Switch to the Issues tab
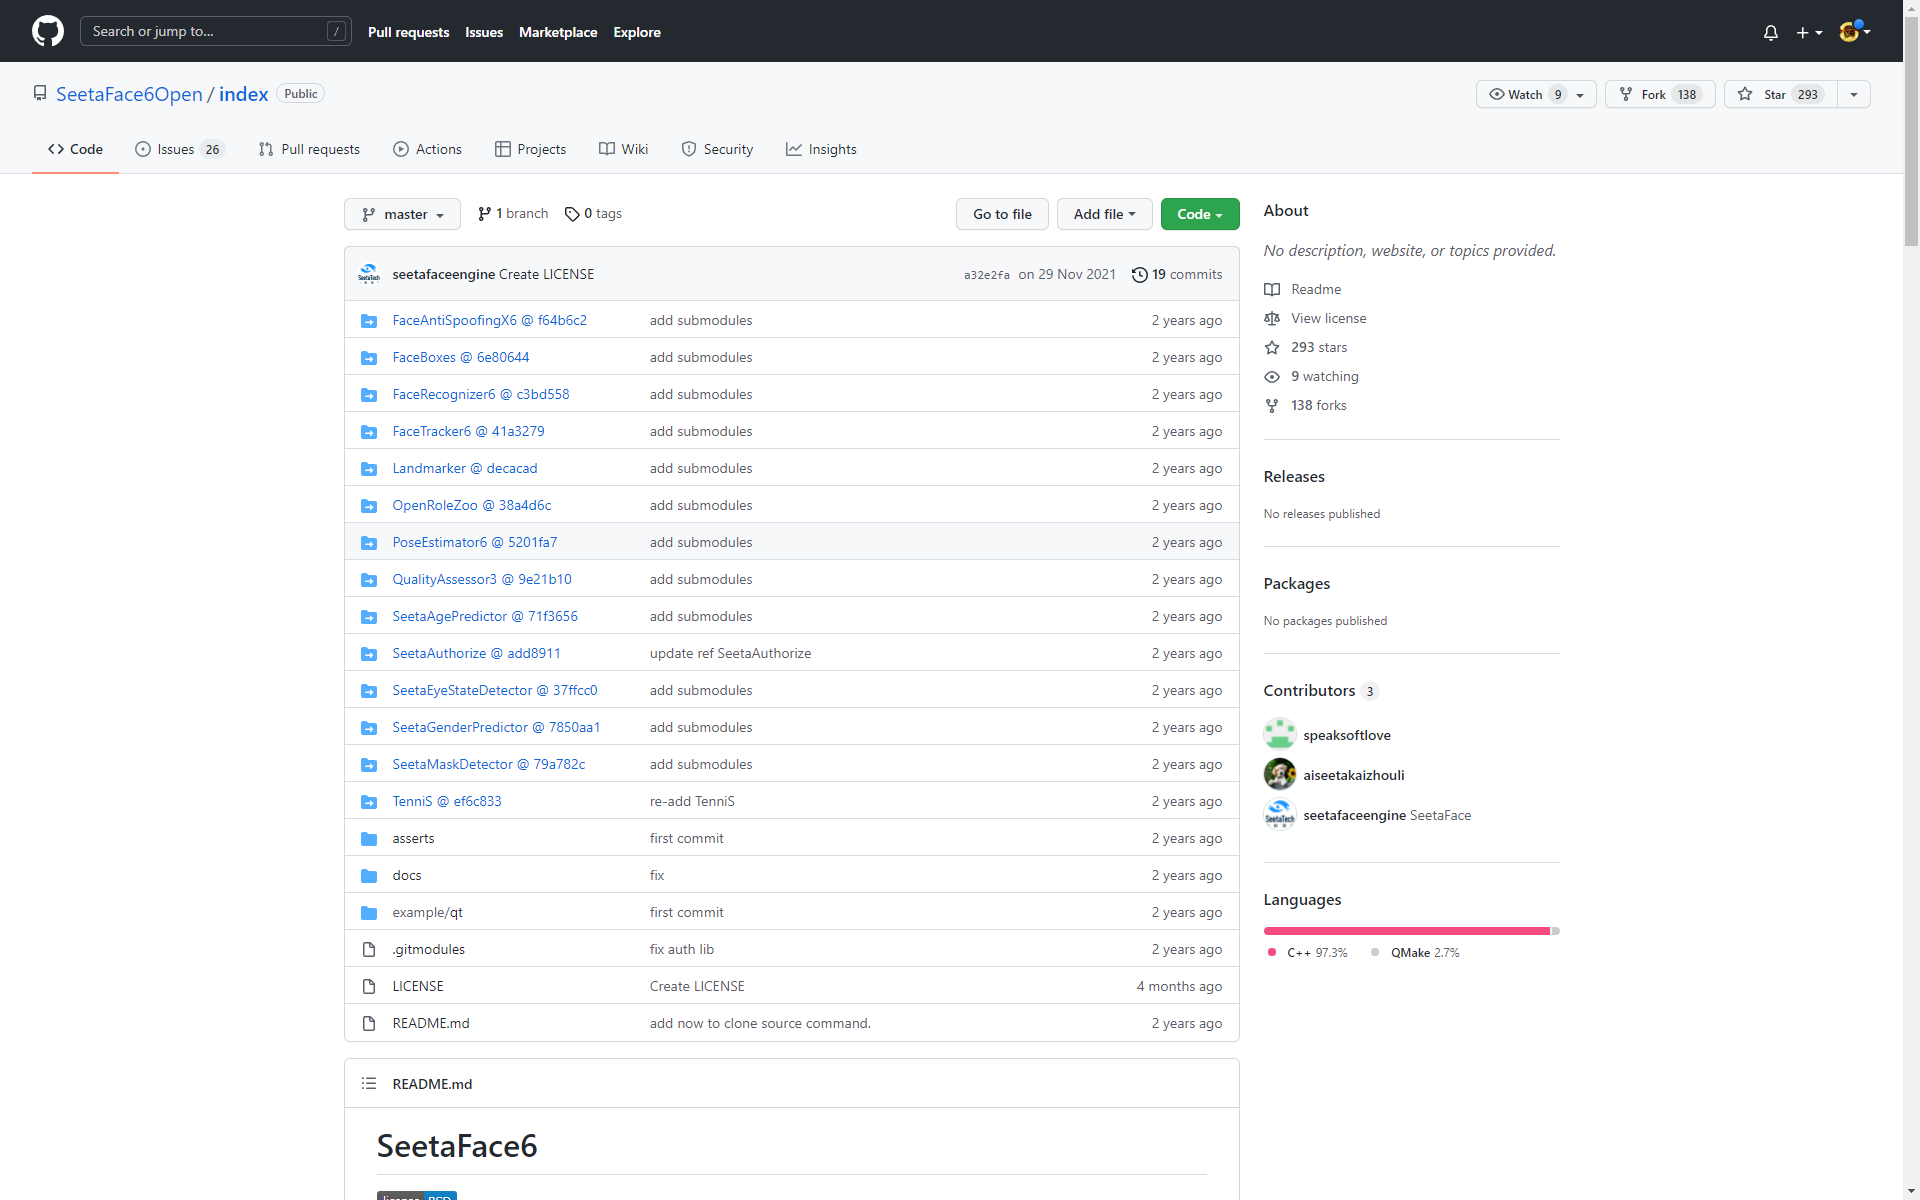Image resolution: width=1920 pixels, height=1200 pixels. (x=180, y=149)
